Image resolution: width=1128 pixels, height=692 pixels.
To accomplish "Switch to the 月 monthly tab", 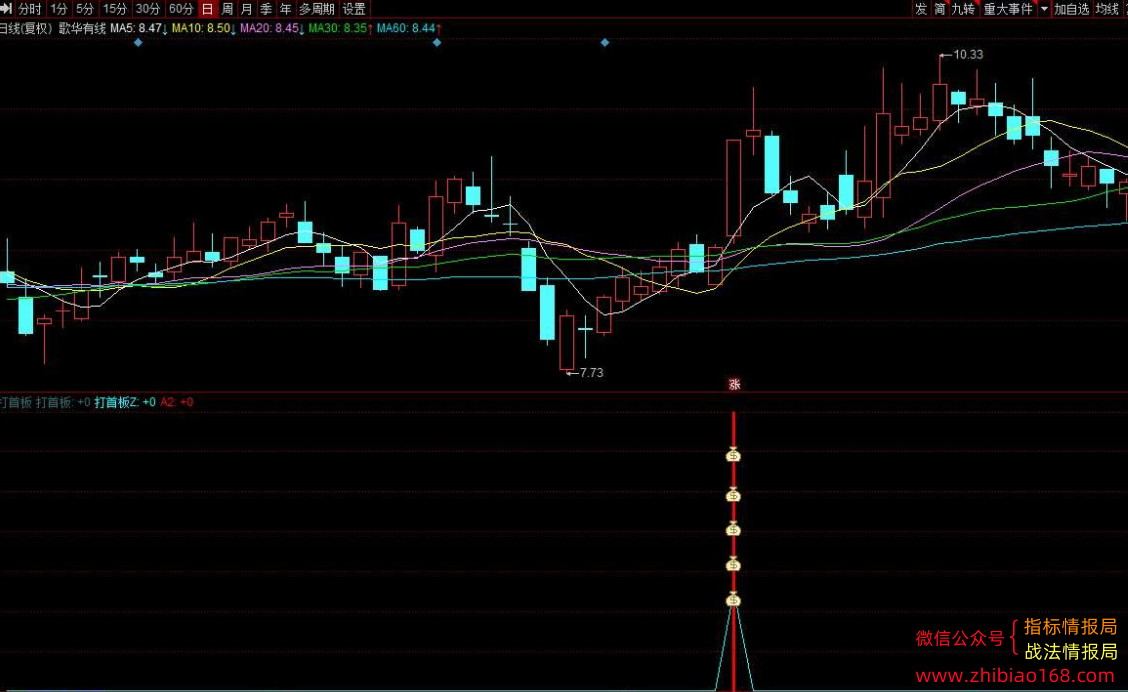I will click(247, 9).
